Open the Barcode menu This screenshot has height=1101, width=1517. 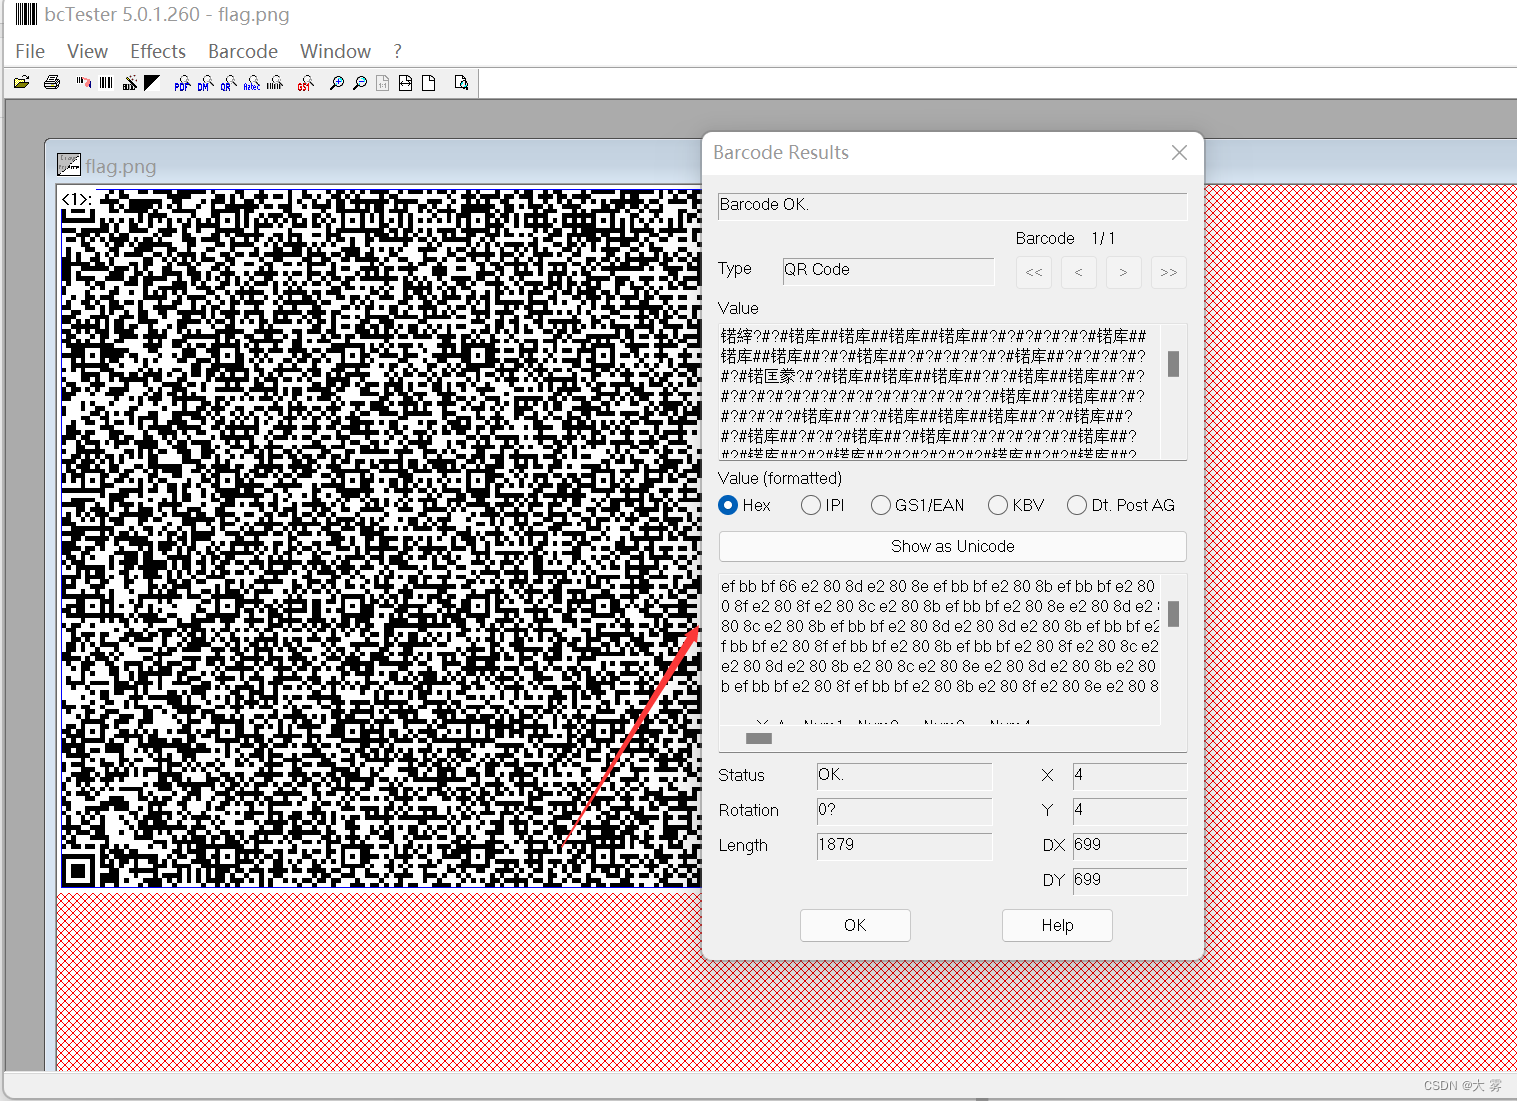243,51
